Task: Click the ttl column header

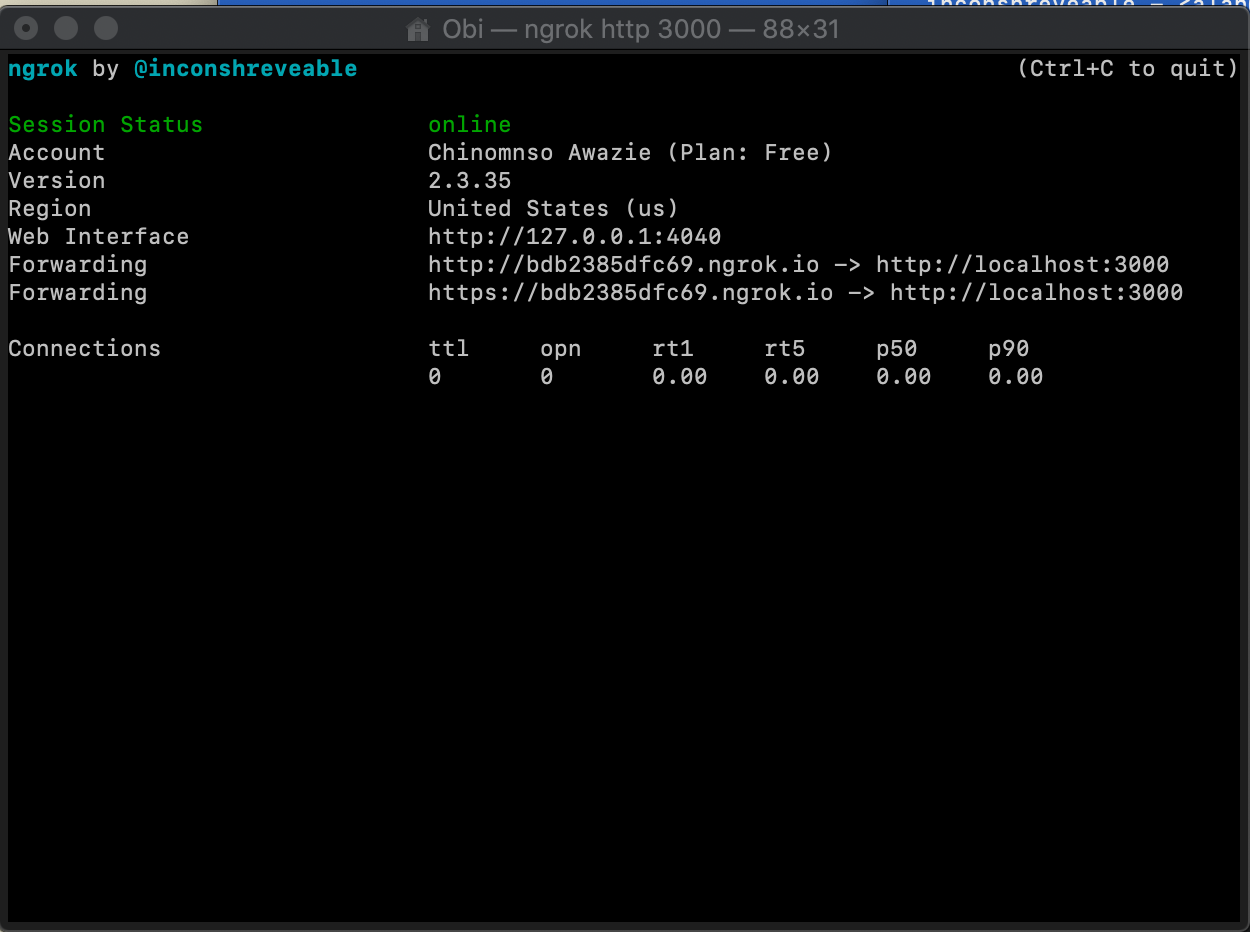Action: [447, 348]
